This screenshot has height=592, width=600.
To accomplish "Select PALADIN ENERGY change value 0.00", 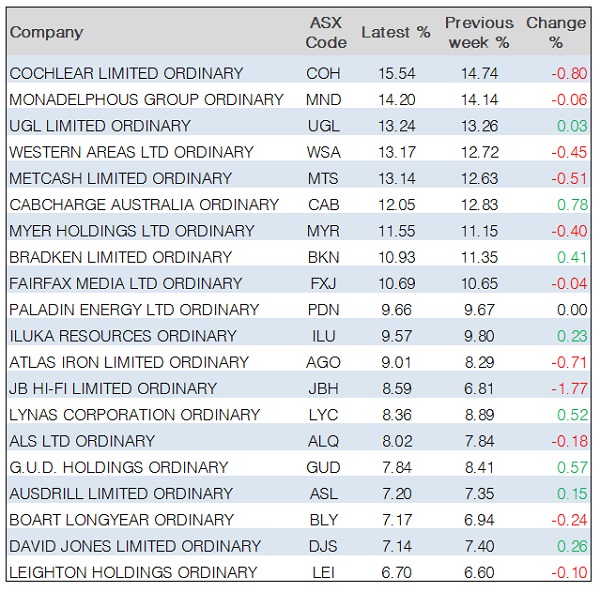I will tap(571, 310).
